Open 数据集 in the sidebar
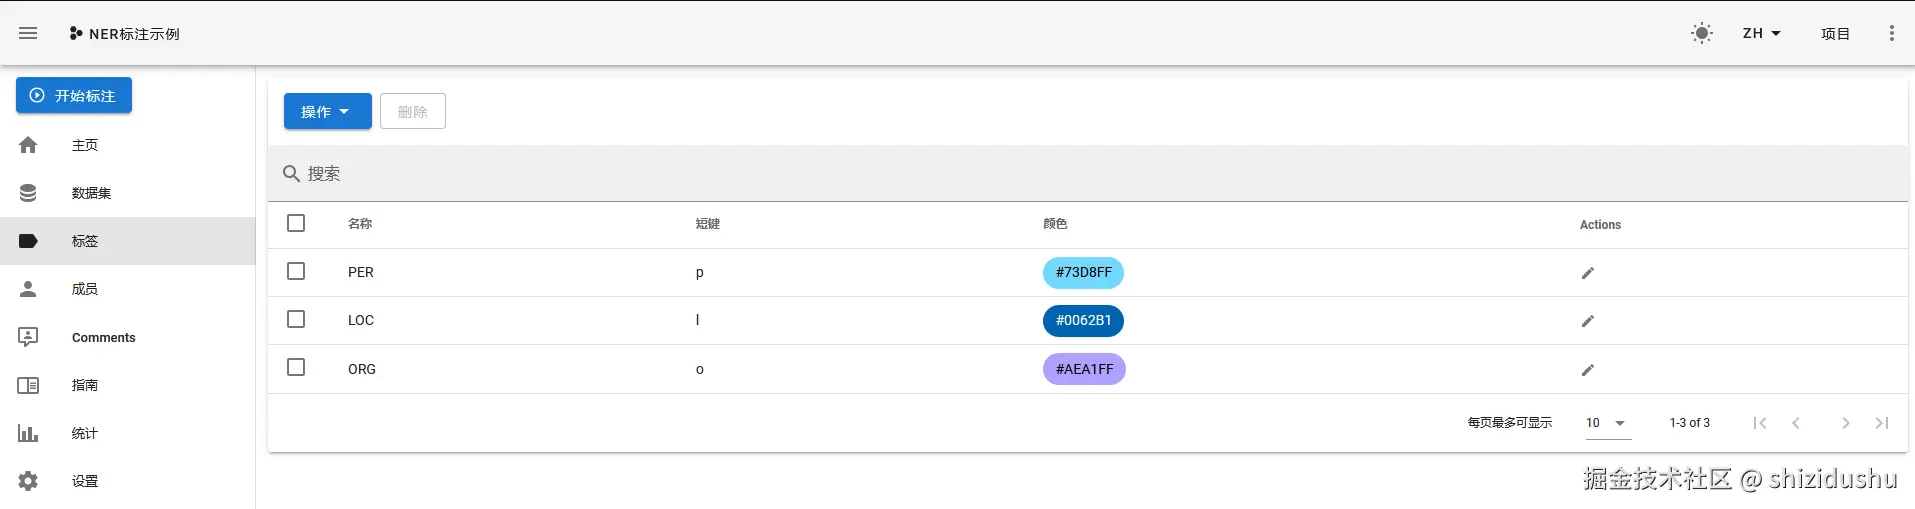Screen dimensions: 1915x509 [x=91, y=193]
